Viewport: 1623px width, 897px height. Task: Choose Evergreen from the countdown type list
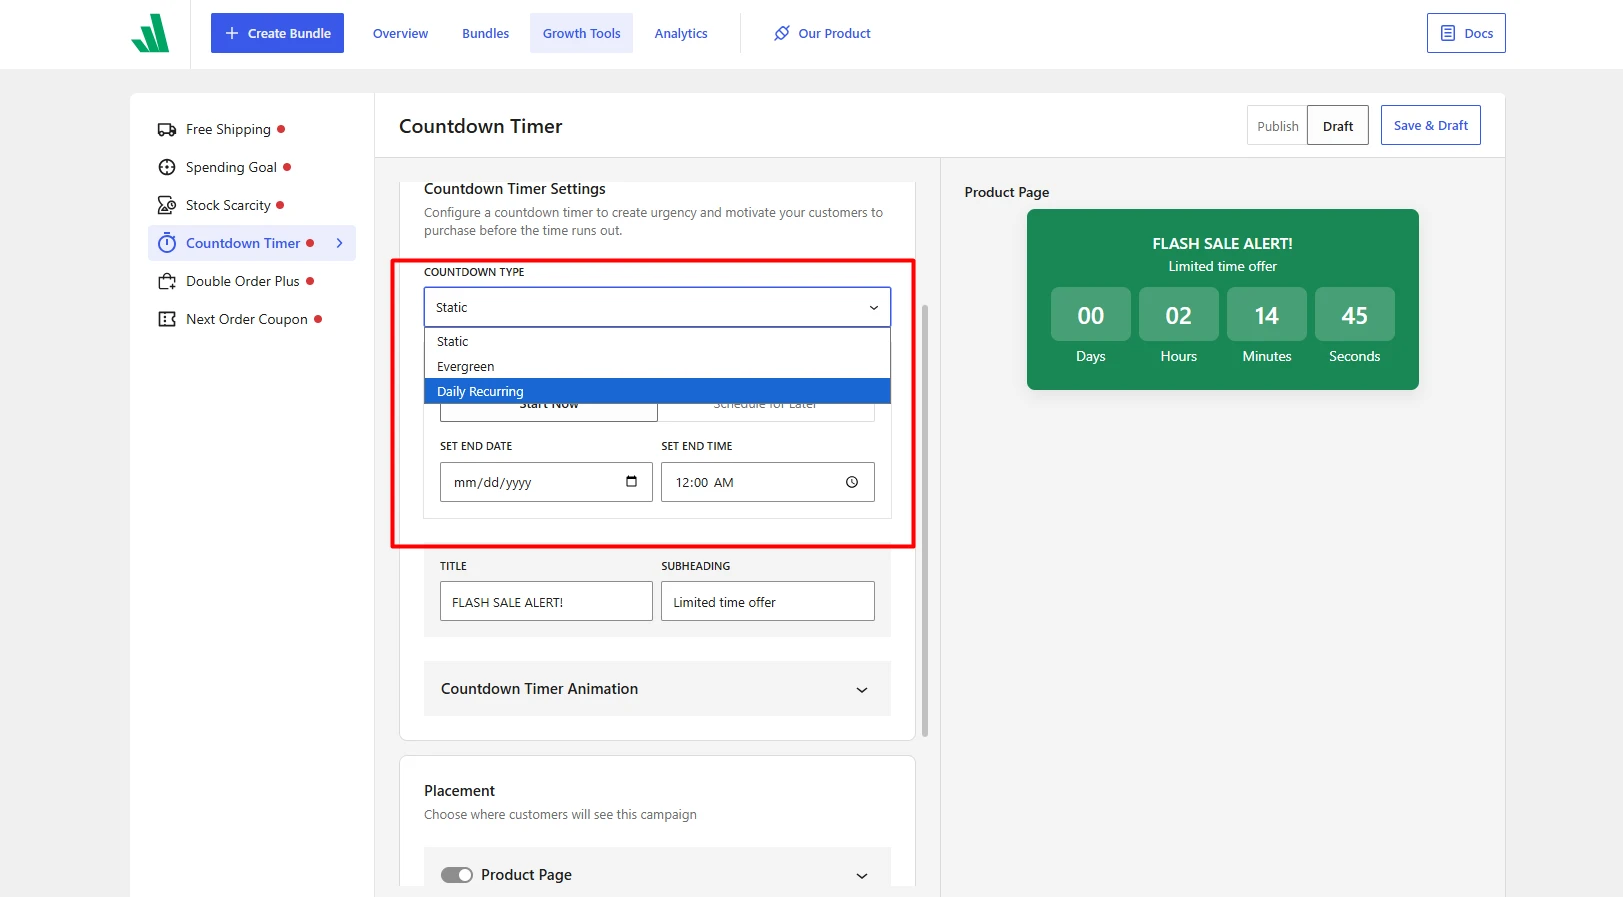(657, 367)
